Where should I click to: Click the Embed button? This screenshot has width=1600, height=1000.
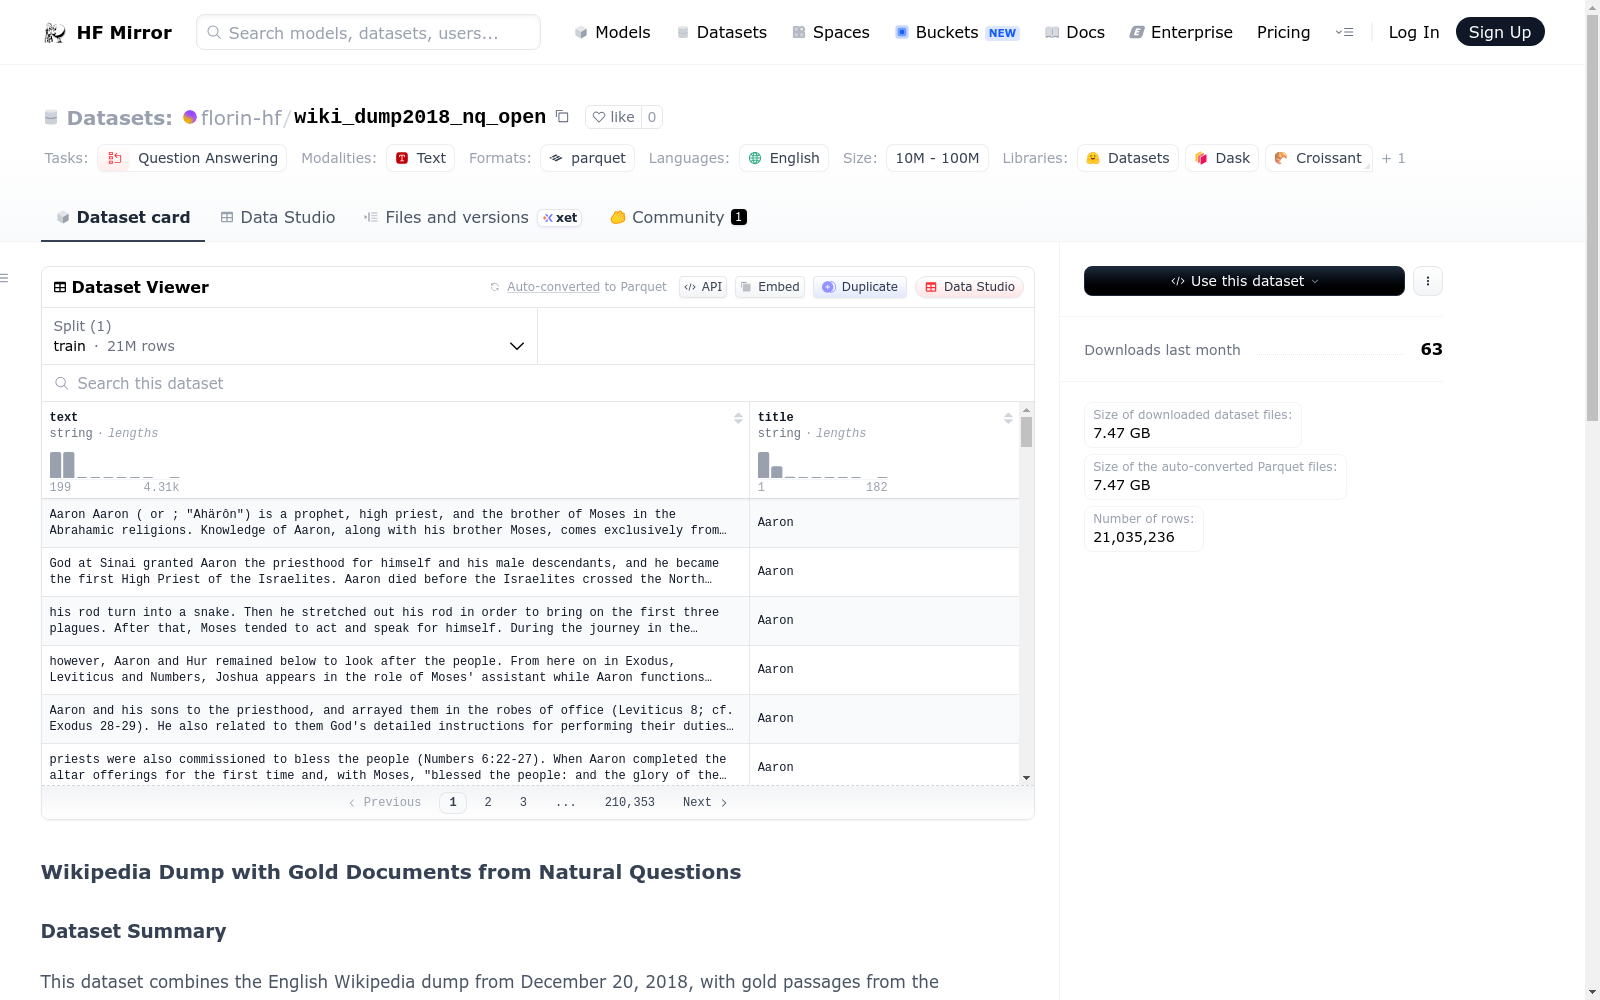769,287
